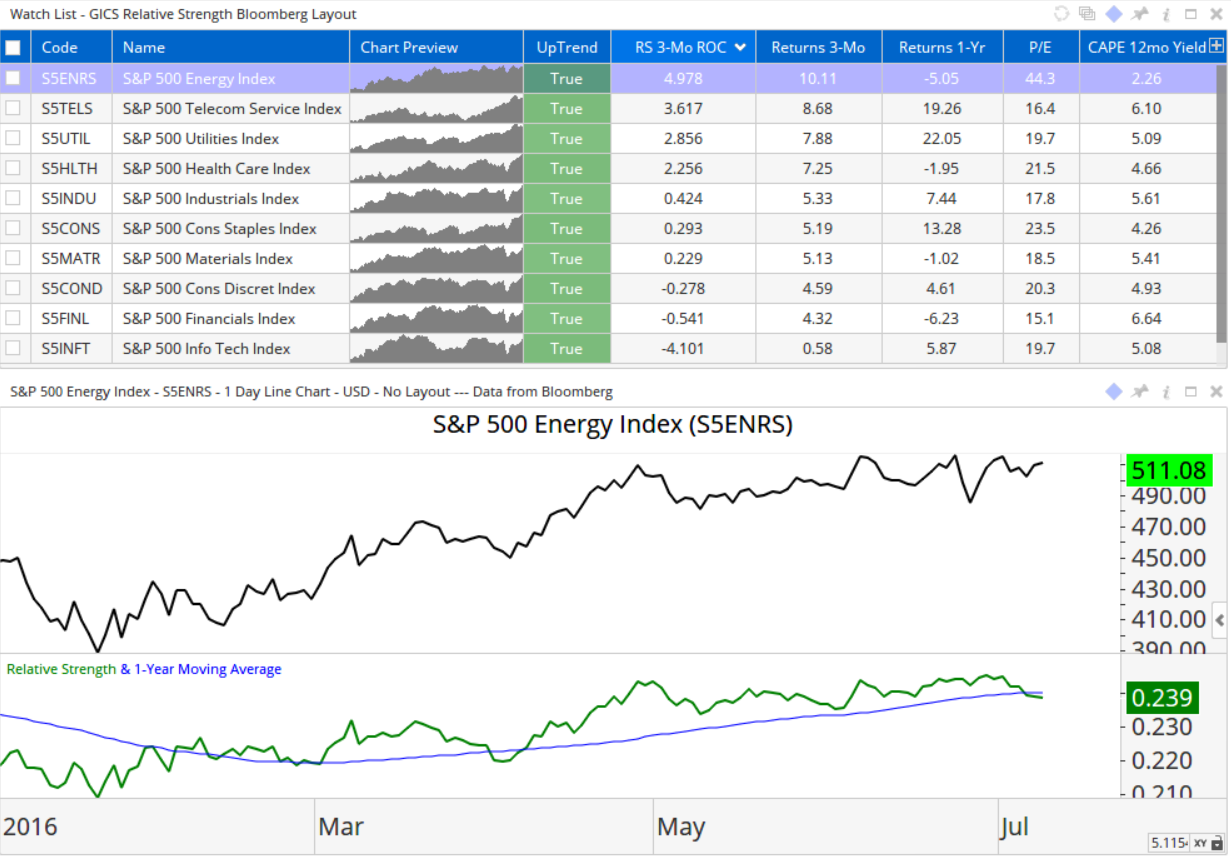Select S&P 500 Cons Staples Index
Screen dimensions: 1231x860
220,228
